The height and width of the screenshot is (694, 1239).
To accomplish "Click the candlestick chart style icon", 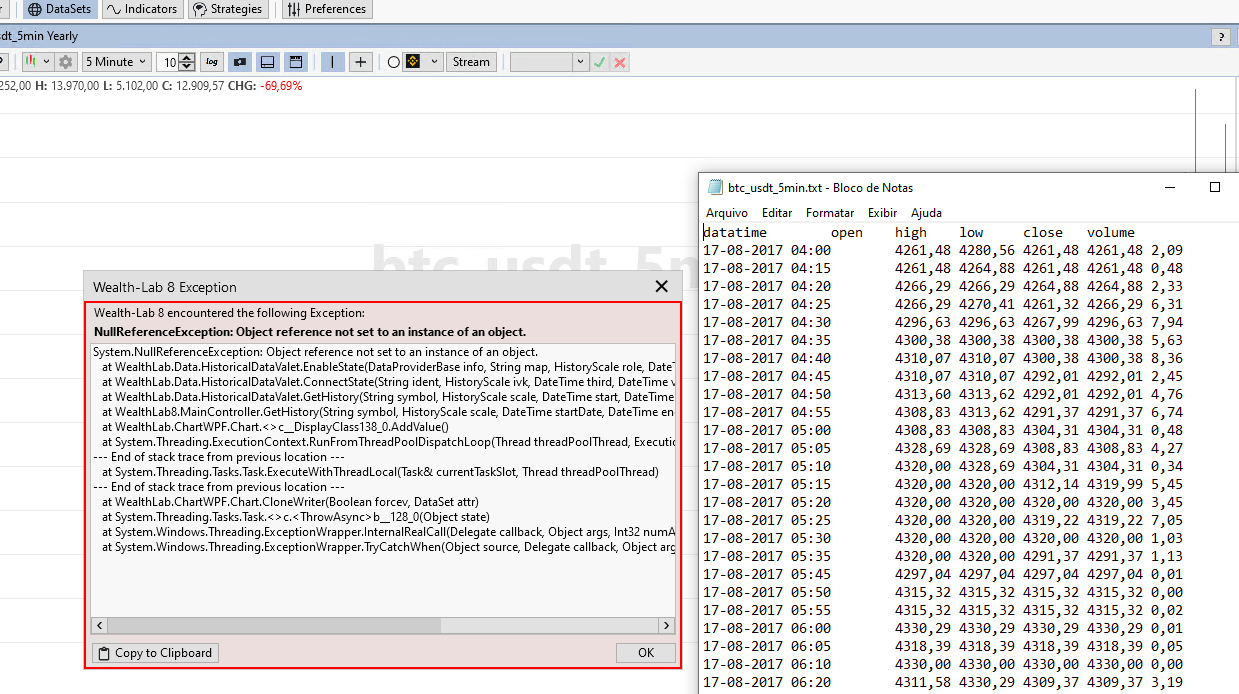I will pos(33,62).
